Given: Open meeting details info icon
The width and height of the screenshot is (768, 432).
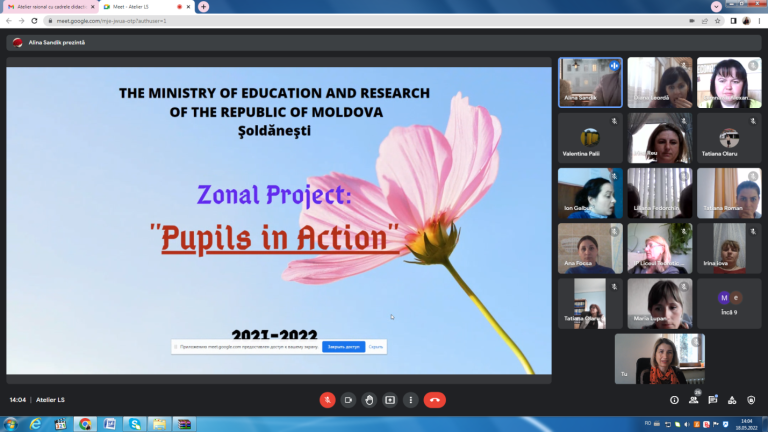Looking at the screenshot, I should tap(674, 400).
